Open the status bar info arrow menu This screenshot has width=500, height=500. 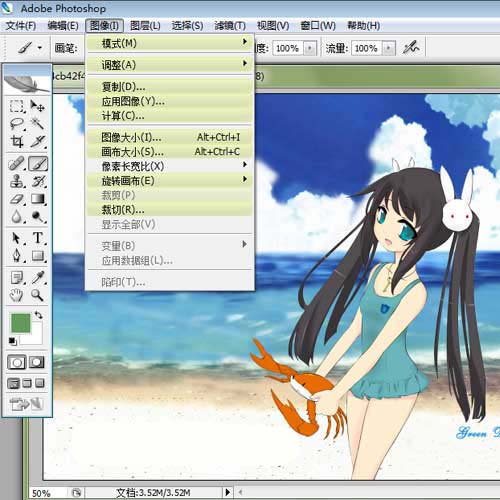click(228, 492)
